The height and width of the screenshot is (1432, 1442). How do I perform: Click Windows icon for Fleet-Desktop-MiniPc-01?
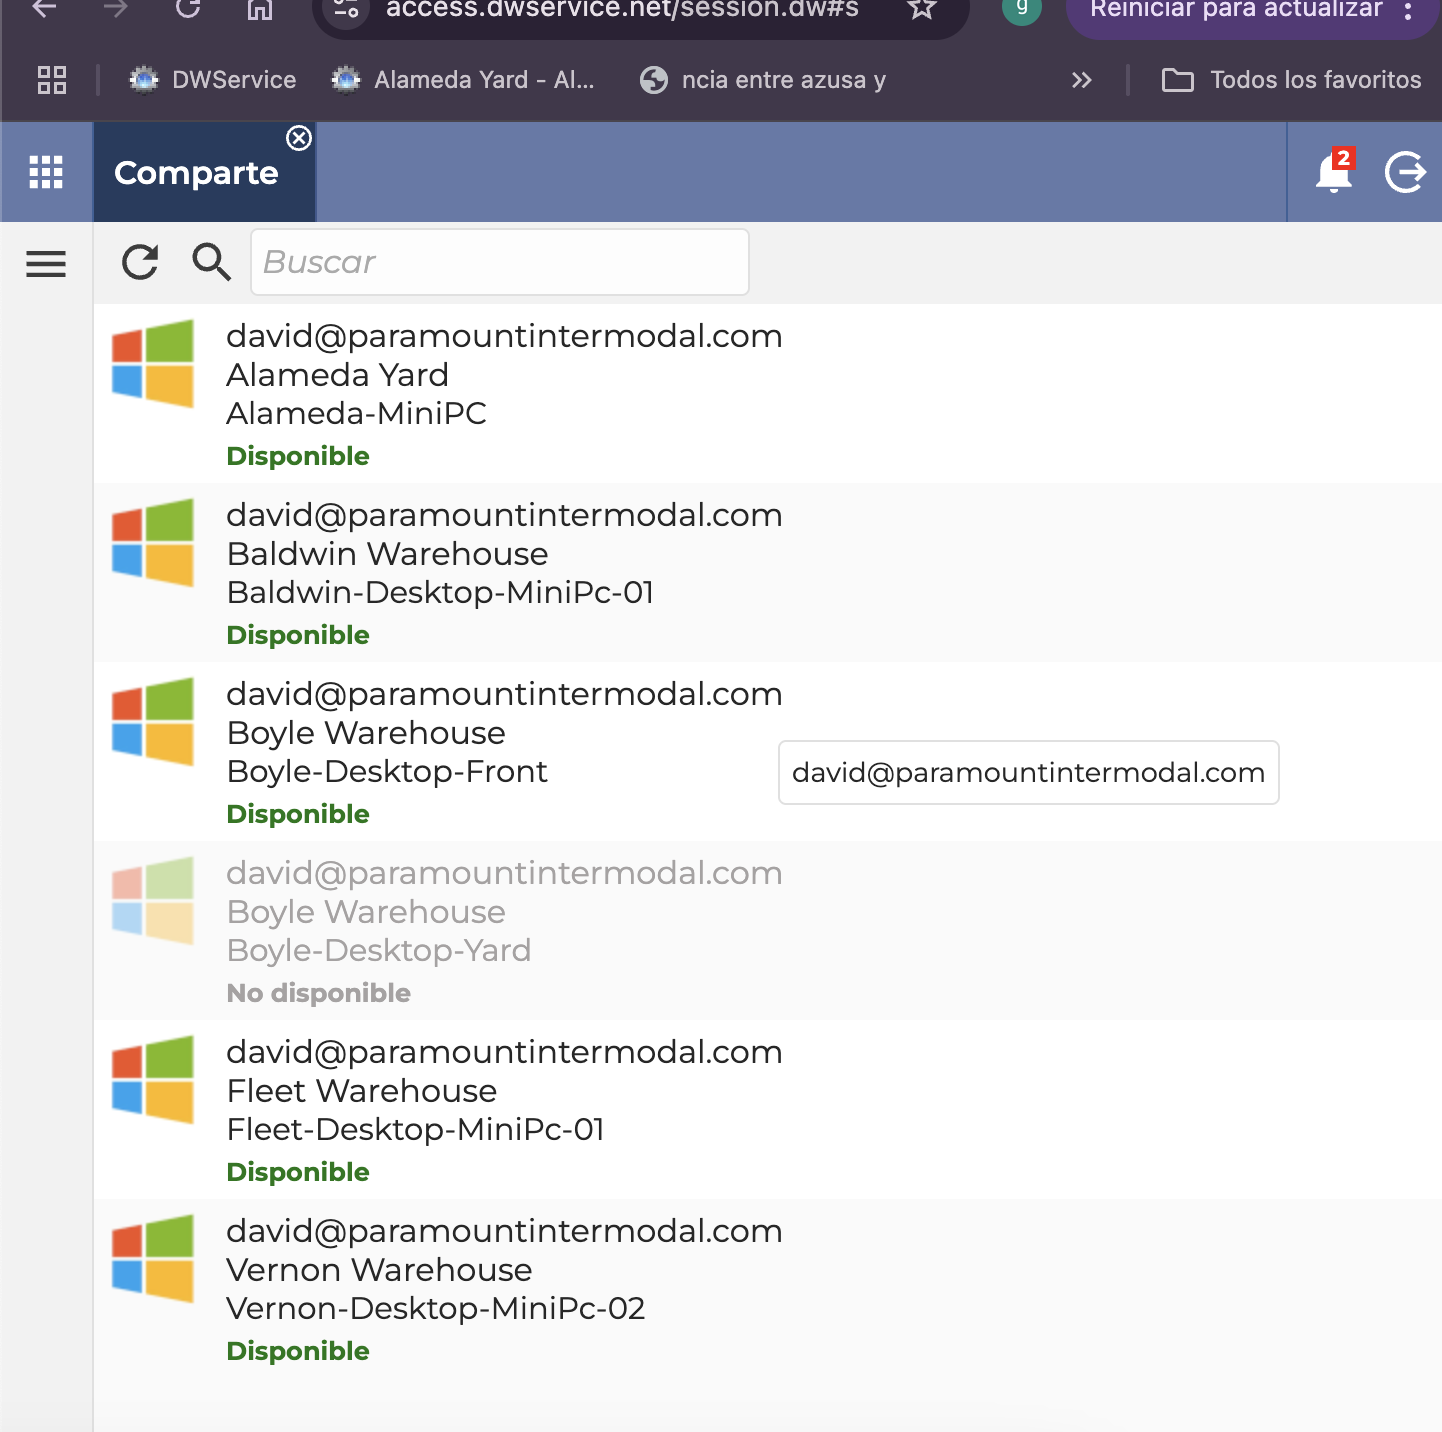coord(153,1080)
